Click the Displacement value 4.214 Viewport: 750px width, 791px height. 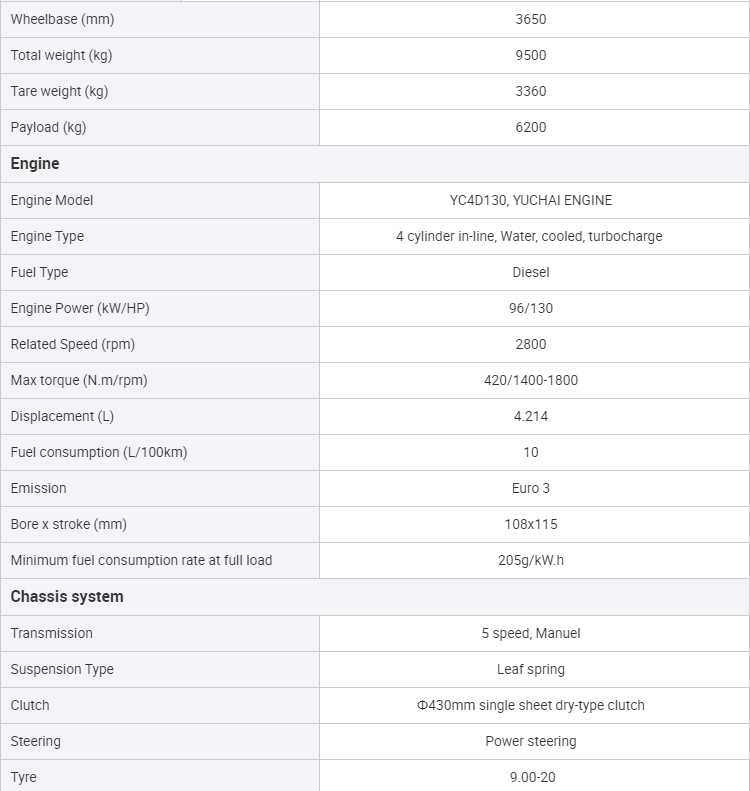point(531,416)
